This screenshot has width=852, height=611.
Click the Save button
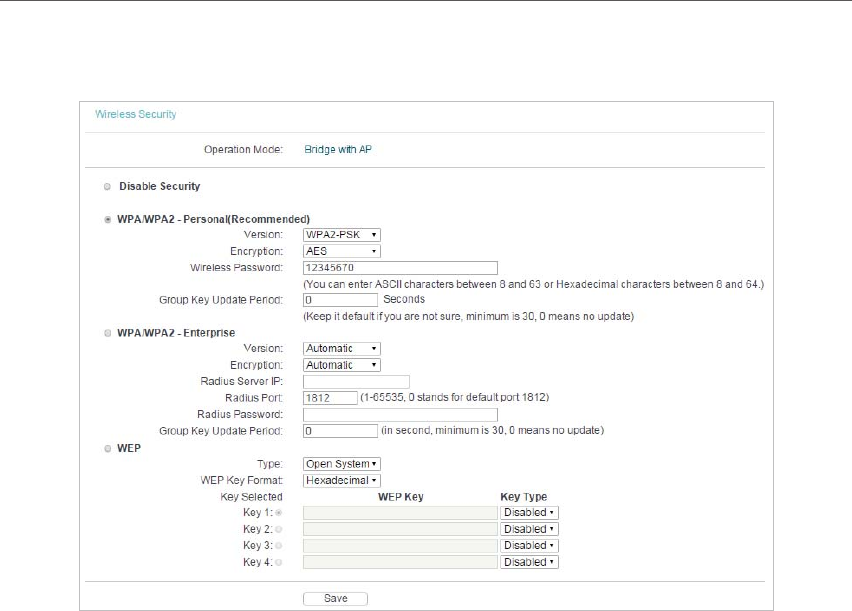click(x=335, y=598)
